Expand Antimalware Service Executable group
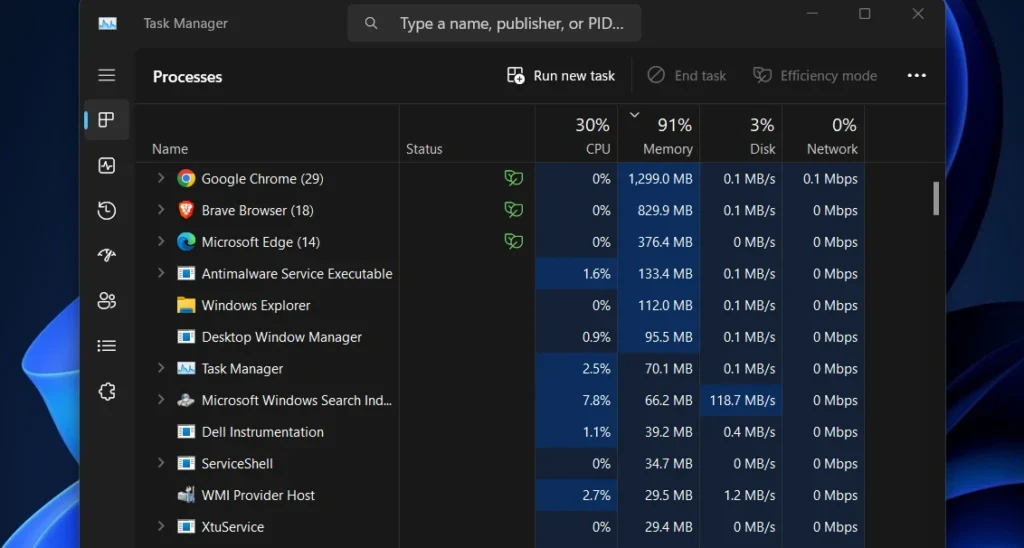Image resolution: width=1024 pixels, height=548 pixels. pyautogui.click(x=161, y=273)
